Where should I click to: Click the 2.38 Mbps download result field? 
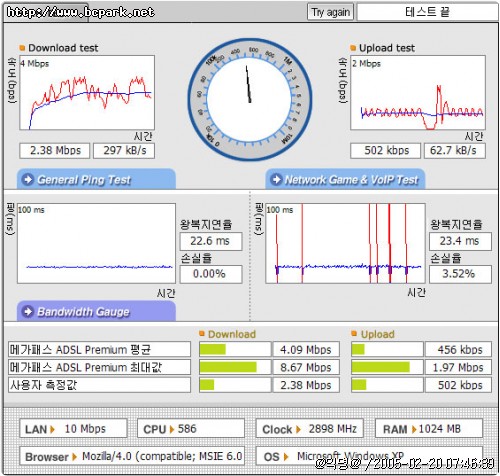point(55,151)
